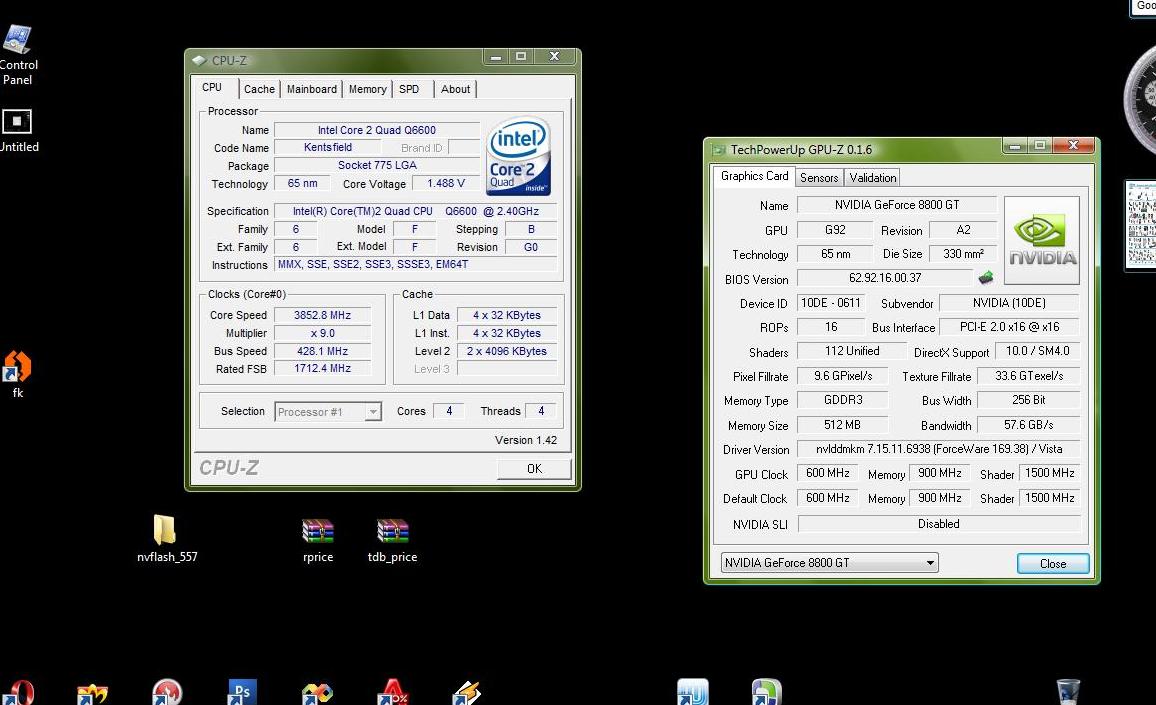The image size is (1156, 705).
Task: Select the Memory tab in CPU-Z
Action: (x=367, y=89)
